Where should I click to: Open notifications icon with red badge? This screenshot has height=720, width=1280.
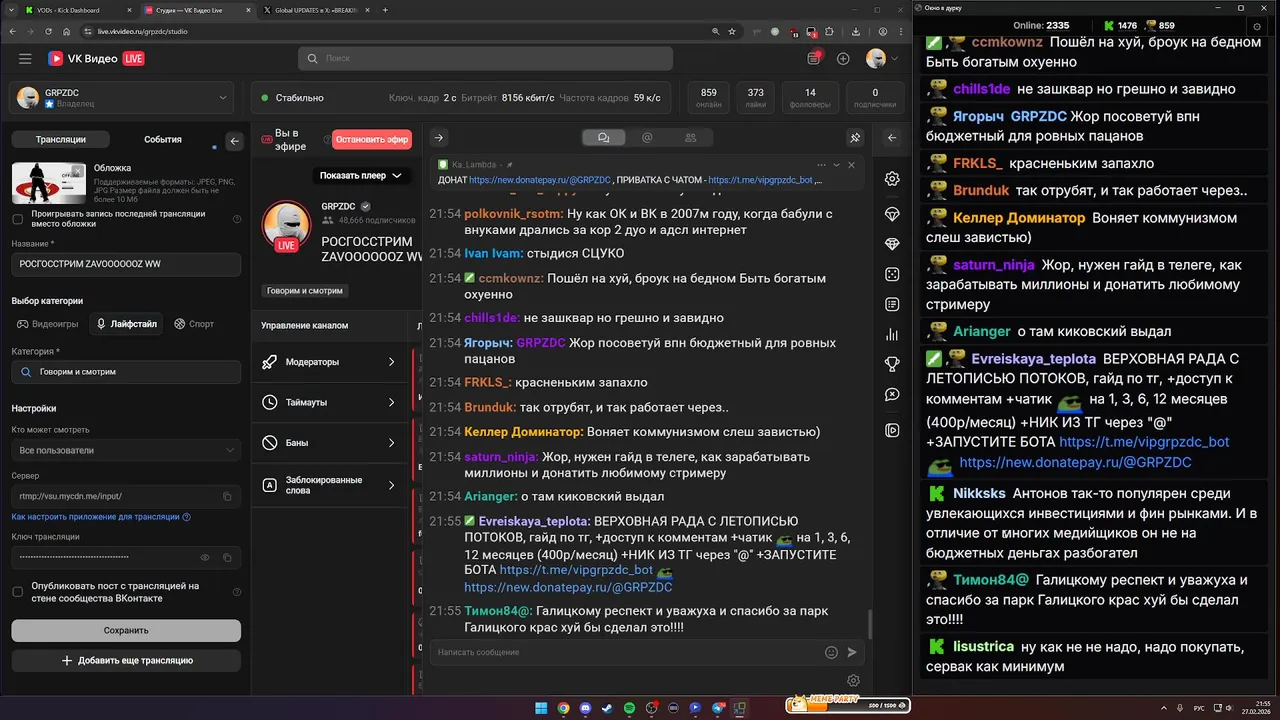814,59
